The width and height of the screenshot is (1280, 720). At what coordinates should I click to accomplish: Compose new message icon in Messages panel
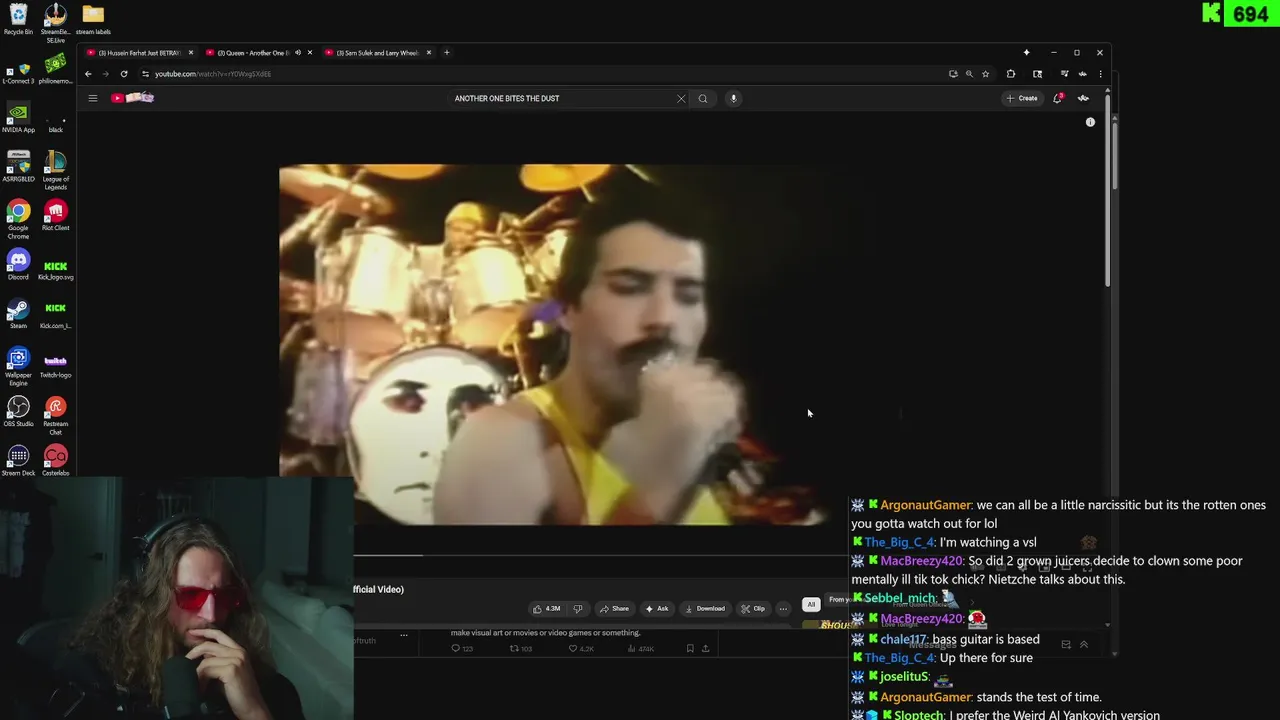(1066, 645)
